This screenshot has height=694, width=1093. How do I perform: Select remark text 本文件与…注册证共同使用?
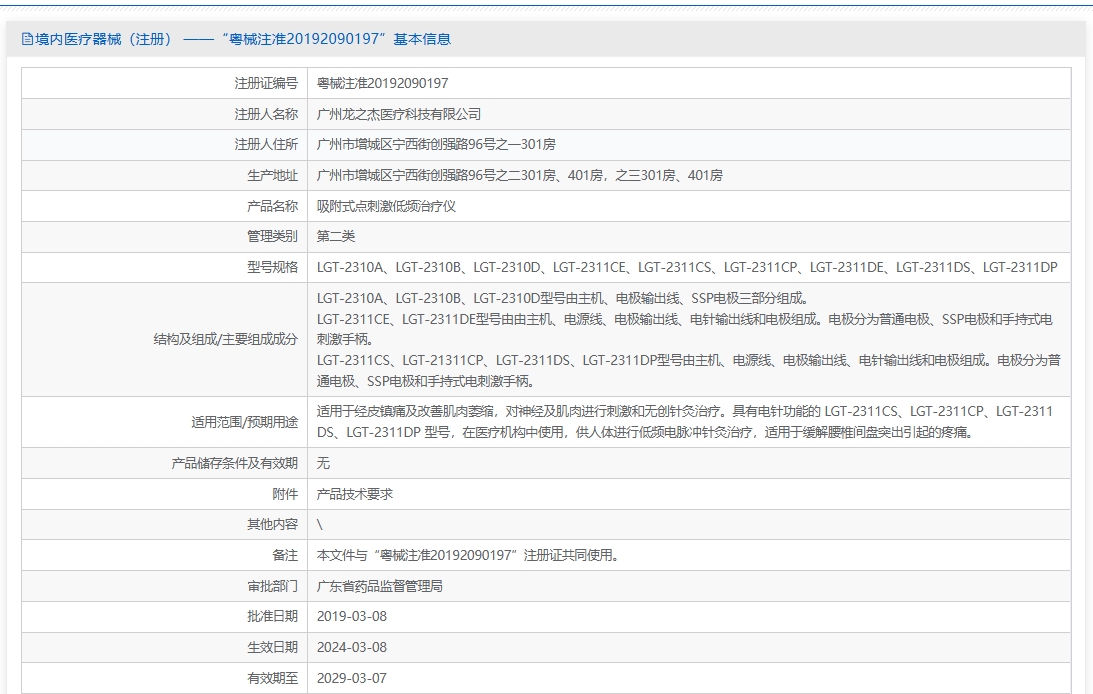468,555
